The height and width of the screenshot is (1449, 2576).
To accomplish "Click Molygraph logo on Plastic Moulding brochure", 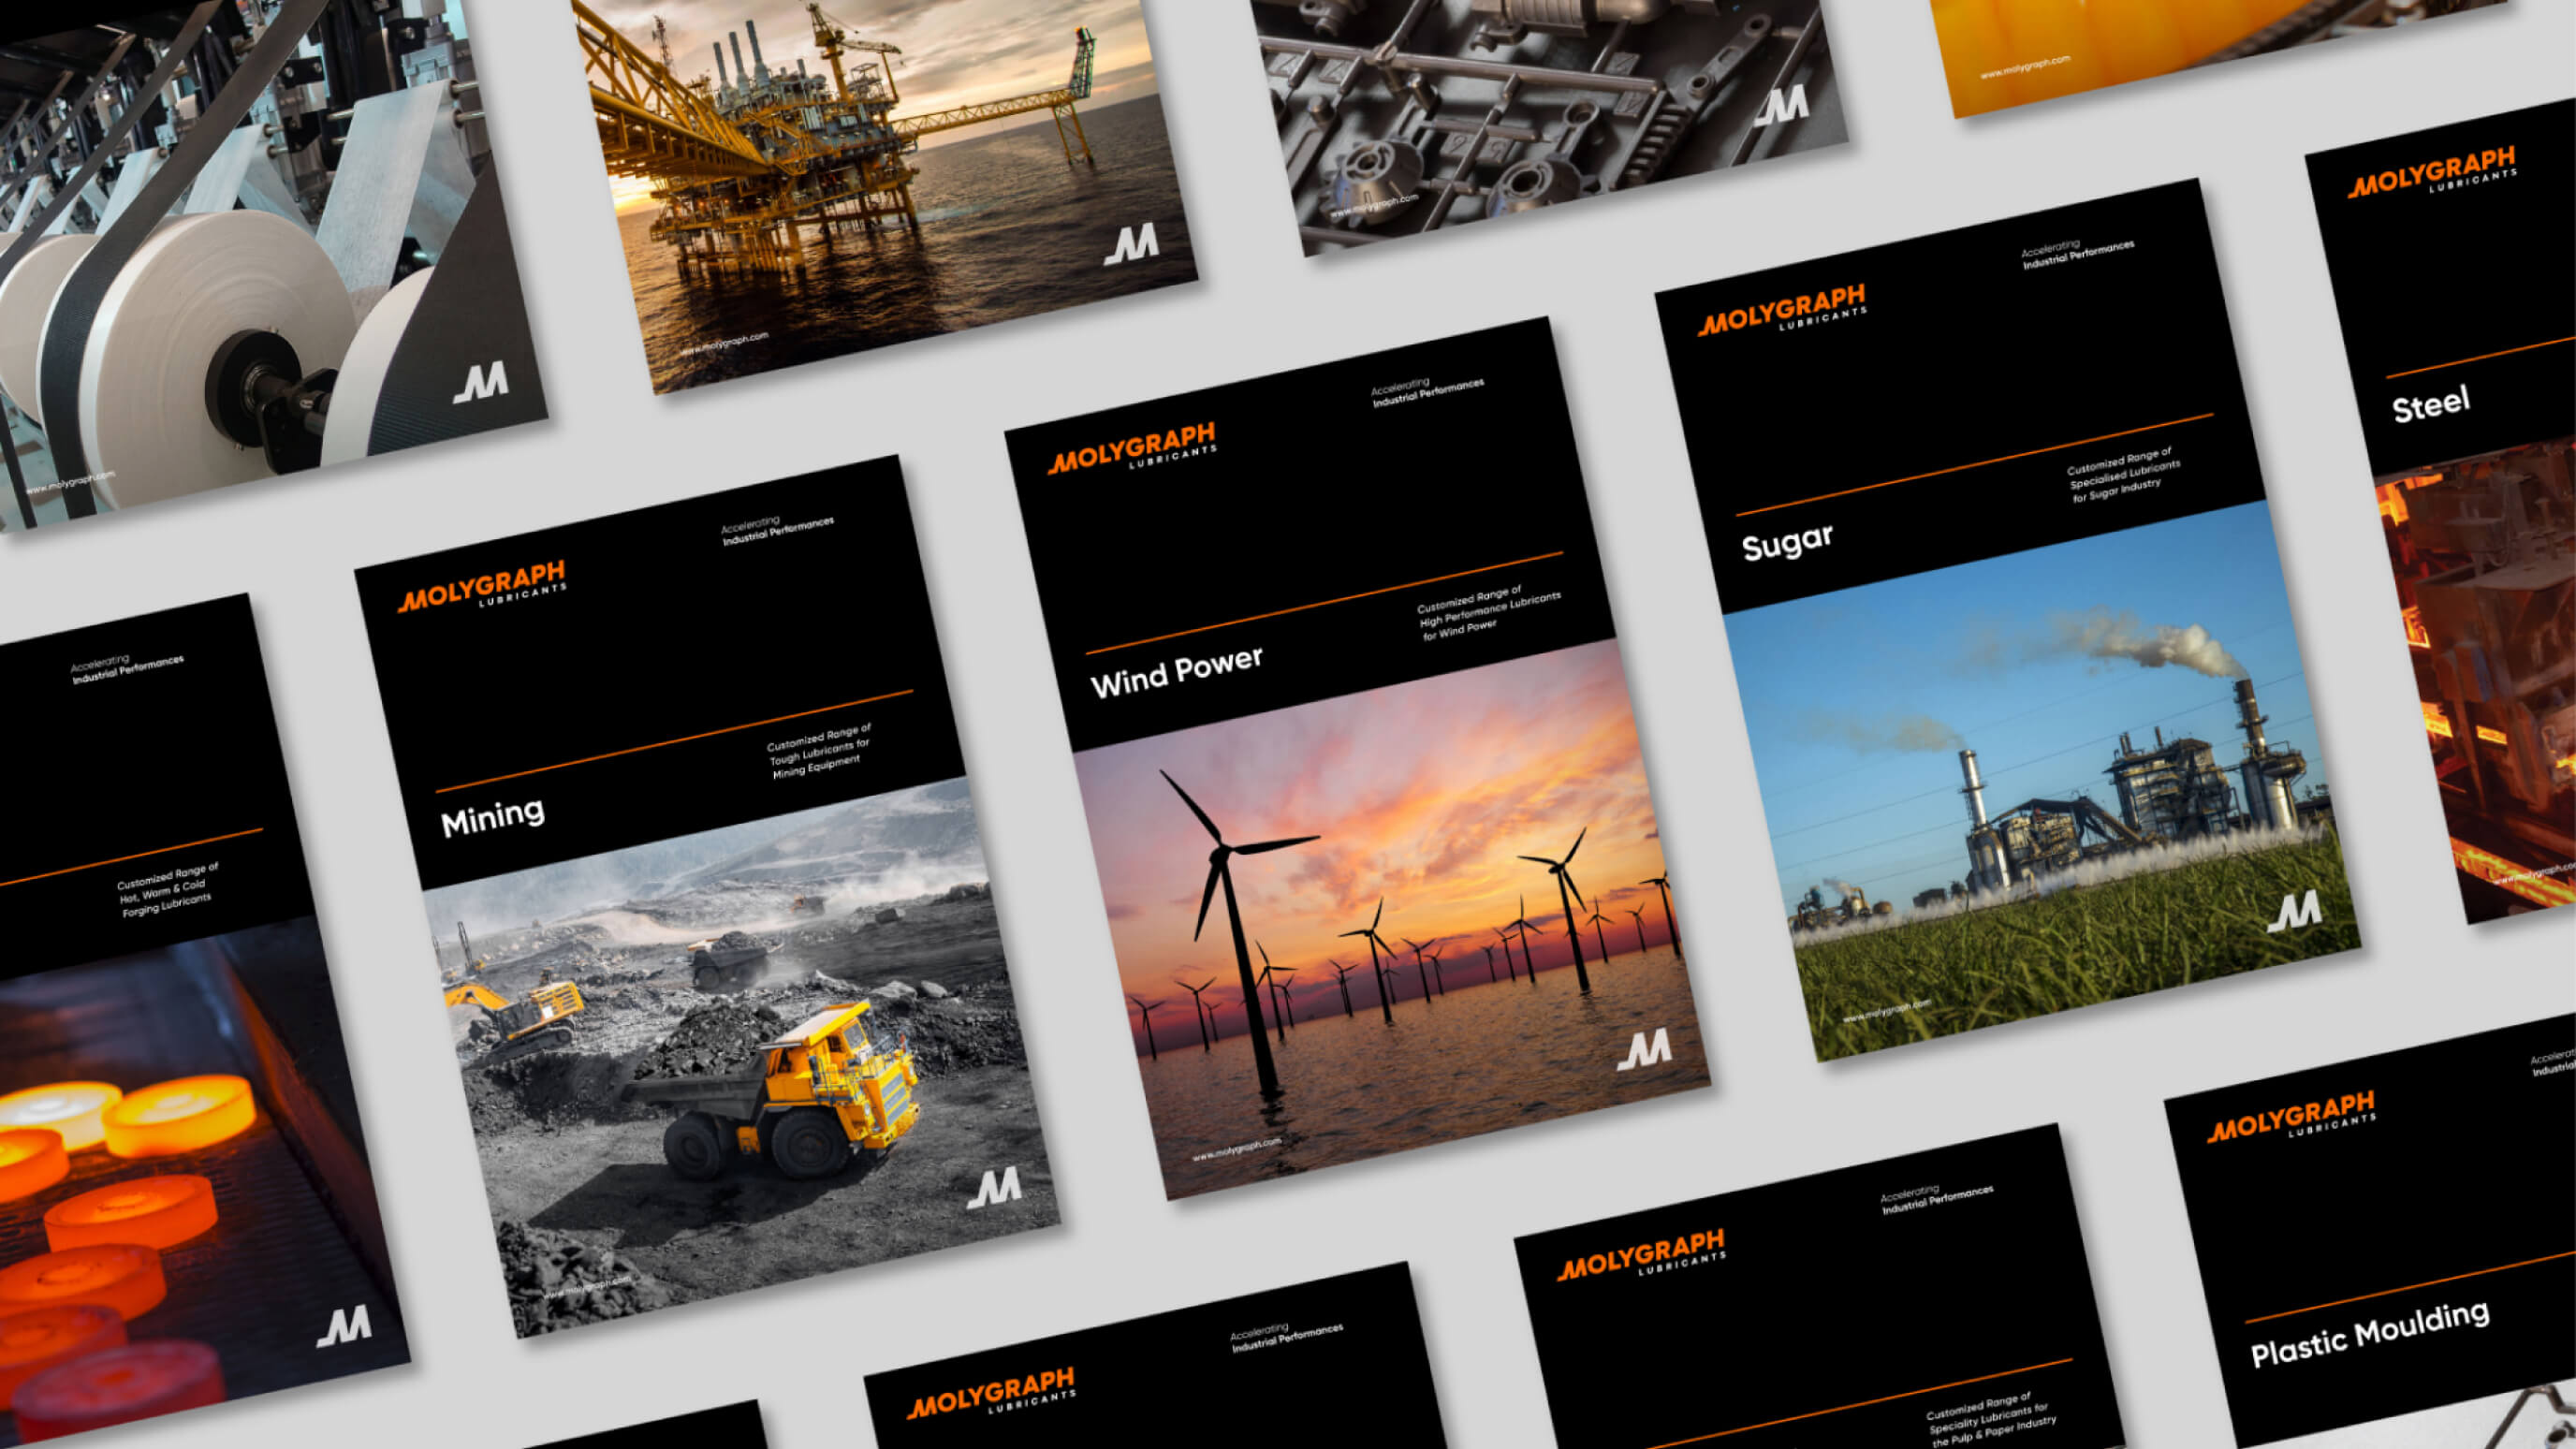I will [2291, 1117].
